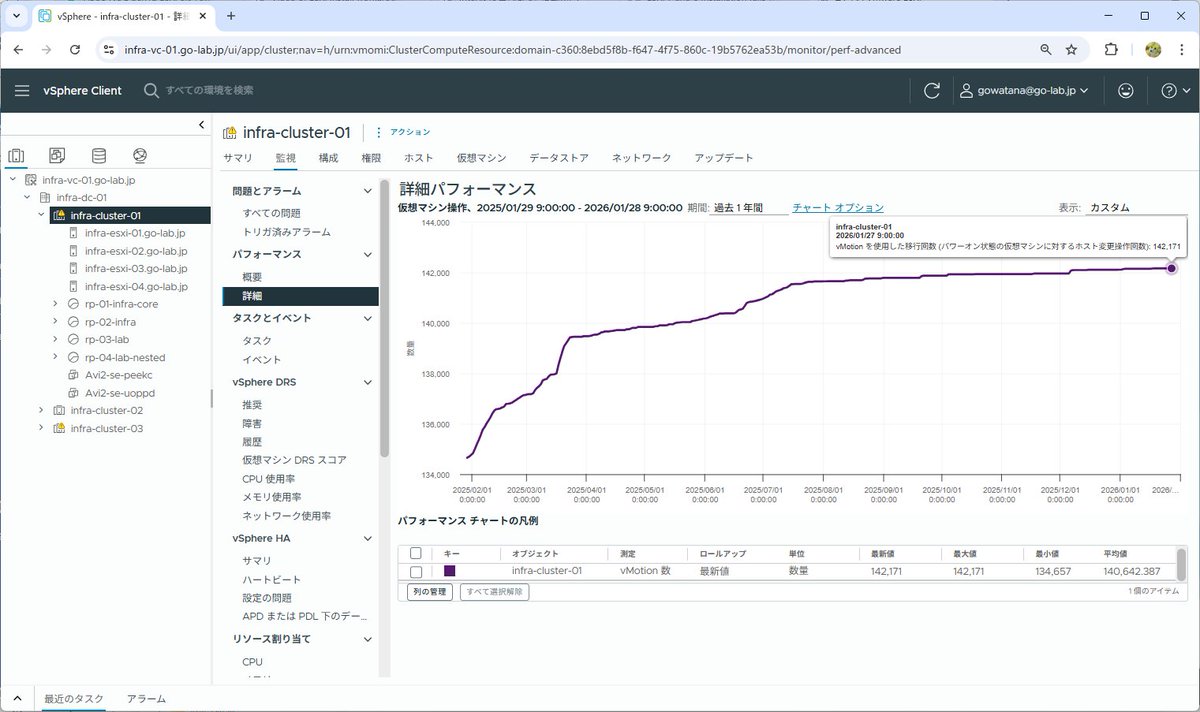Open the 仮想マシン tab

481,158
